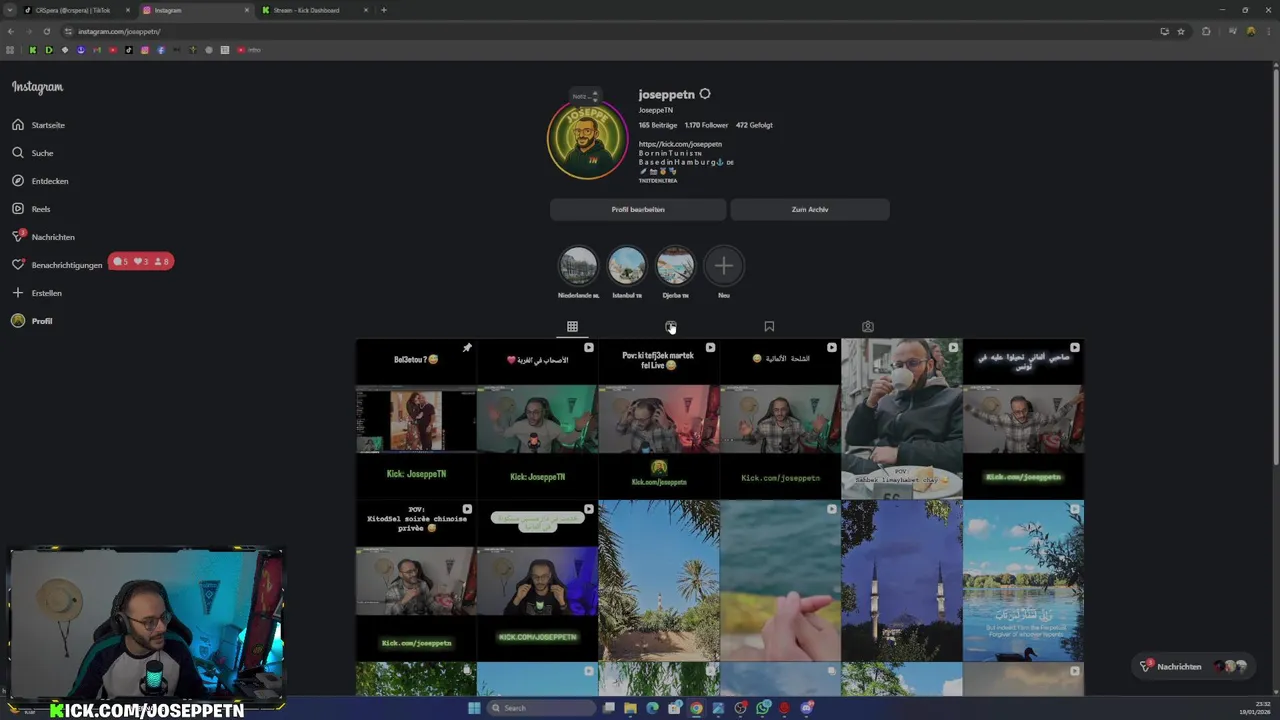Bookmark this page with the star icon

pyautogui.click(x=1181, y=31)
